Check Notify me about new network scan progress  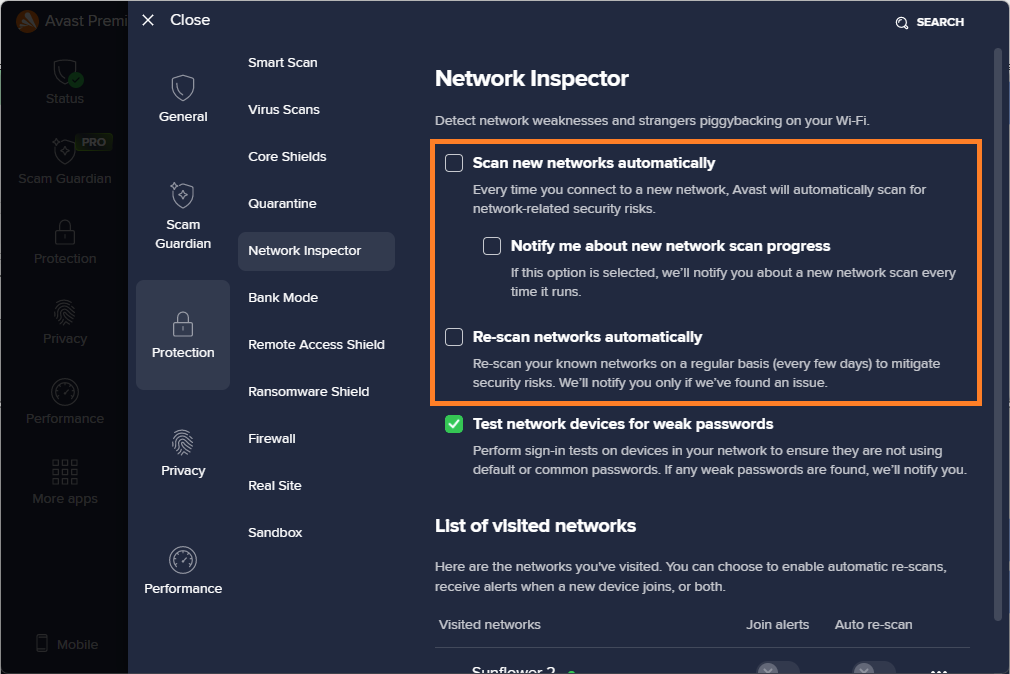click(x=492, y=246)
